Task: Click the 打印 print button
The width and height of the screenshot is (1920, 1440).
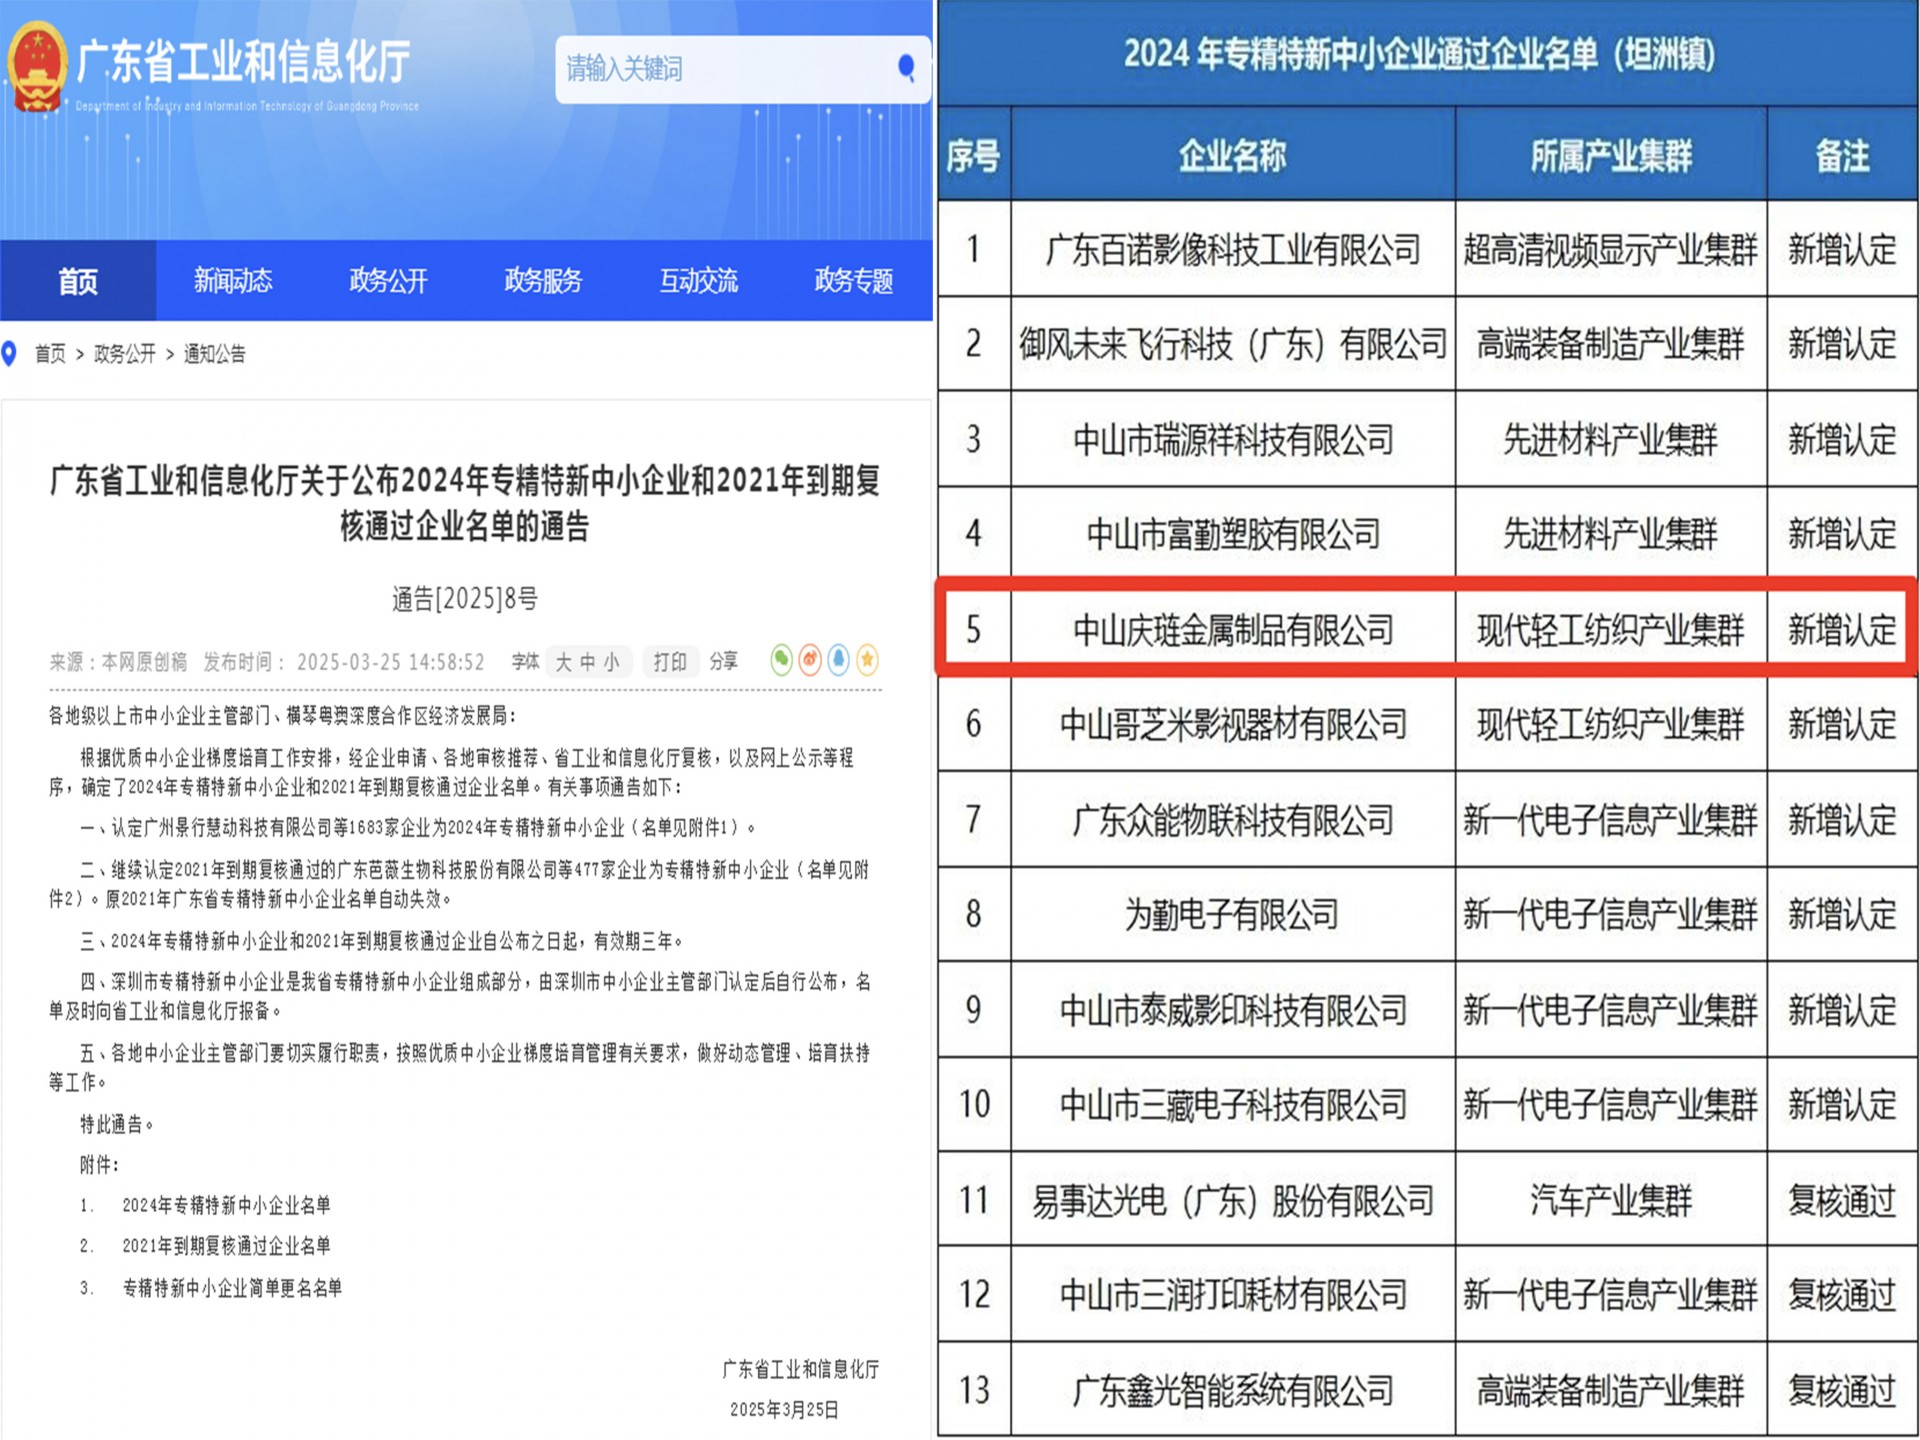Action: [x=670, y=662]
